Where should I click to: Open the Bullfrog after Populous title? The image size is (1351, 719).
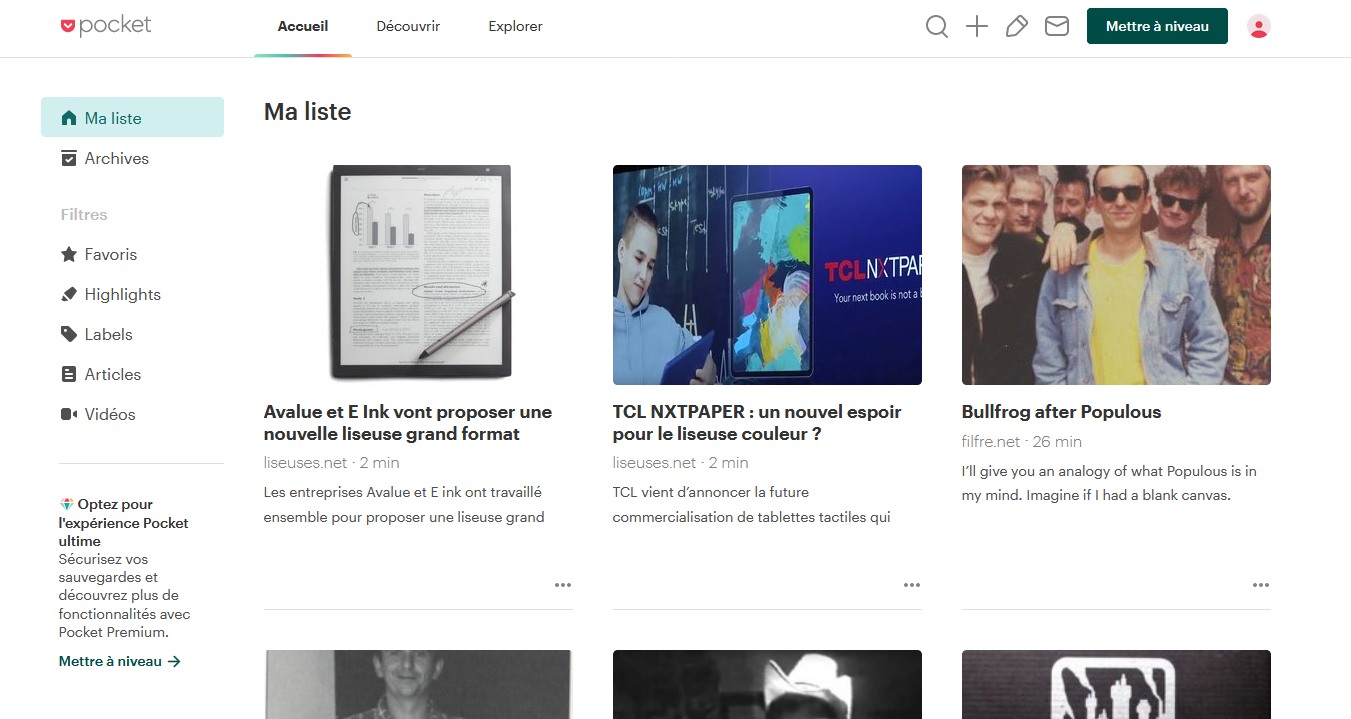pyautogui.click(x=1061, y=412)
